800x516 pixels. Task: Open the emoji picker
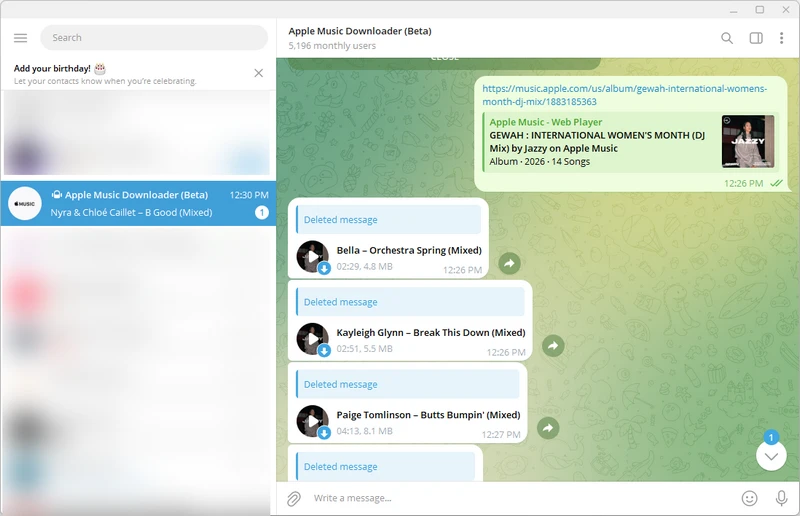[x=749, y=498]
